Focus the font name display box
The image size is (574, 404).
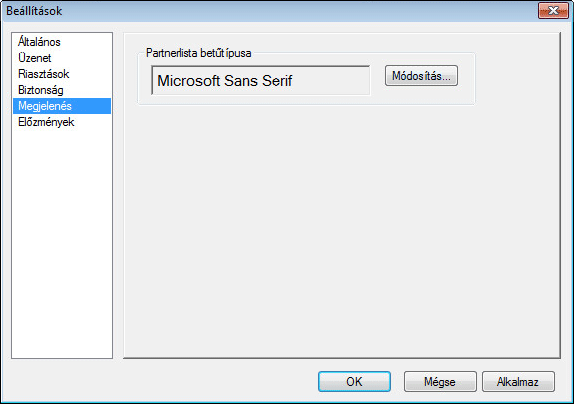tap(261, 81)
